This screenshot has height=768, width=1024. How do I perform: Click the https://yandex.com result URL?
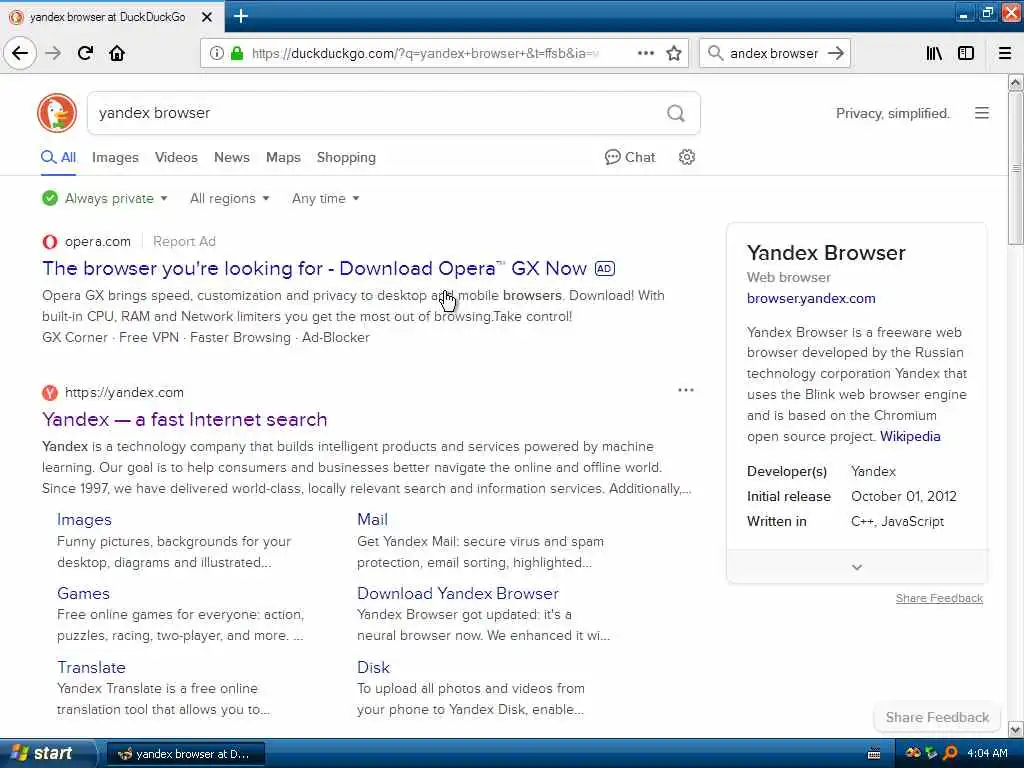124,392
